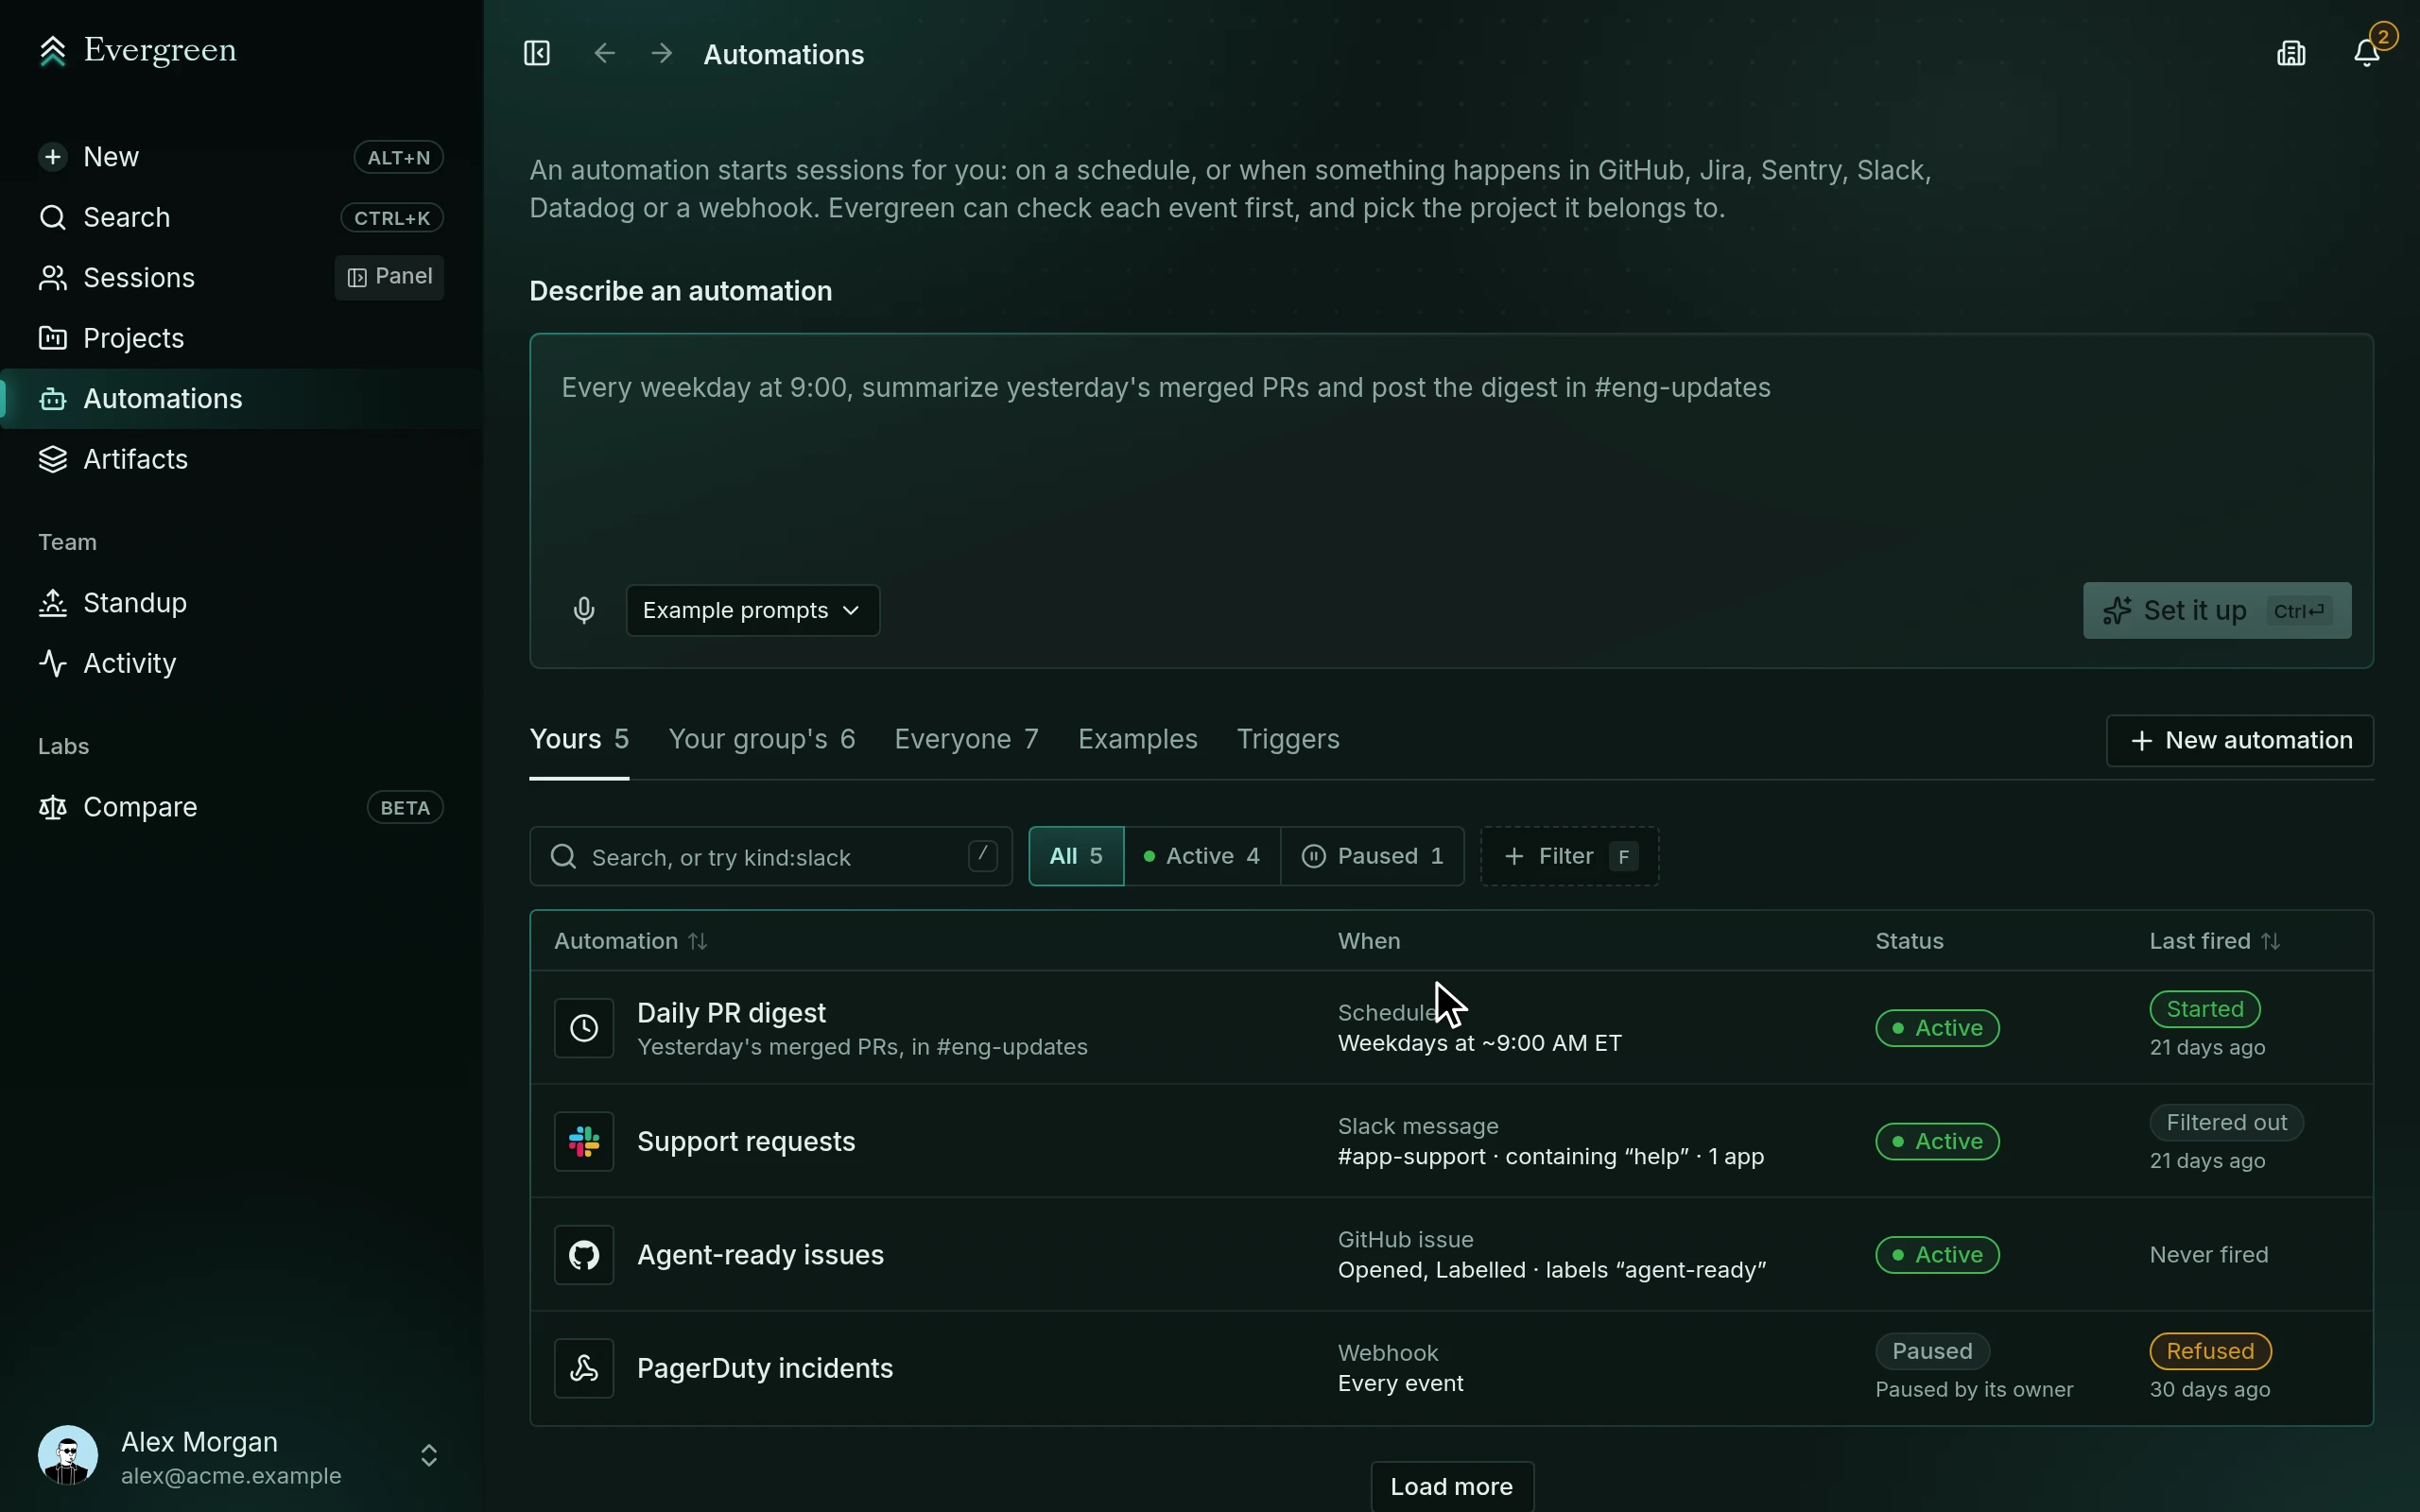Switch to the Yours tab

(x=579, y=740)
